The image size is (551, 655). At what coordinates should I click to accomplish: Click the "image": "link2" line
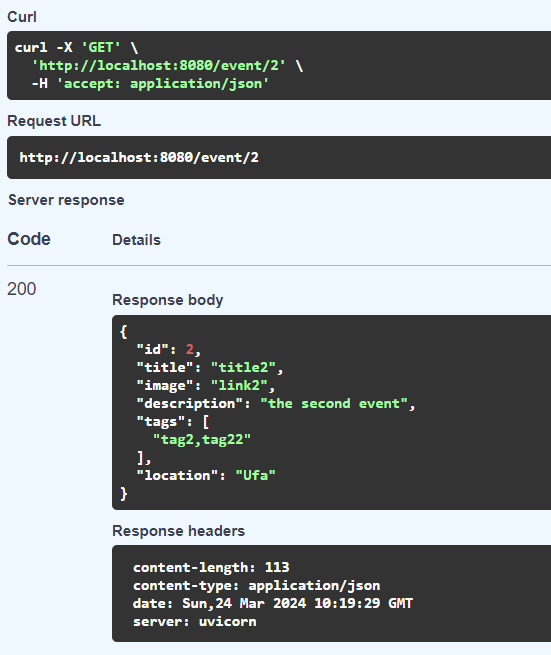click(x=206, y=385)
